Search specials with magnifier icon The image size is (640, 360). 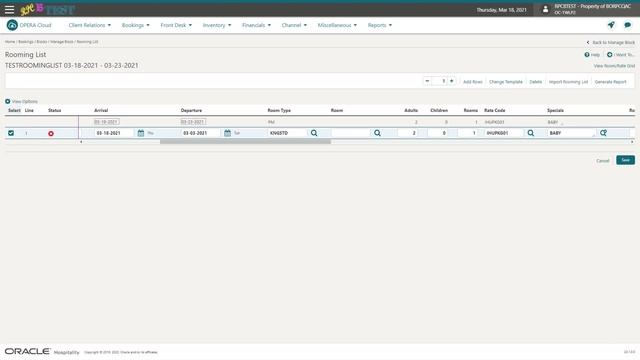click(x=603, y=133)
